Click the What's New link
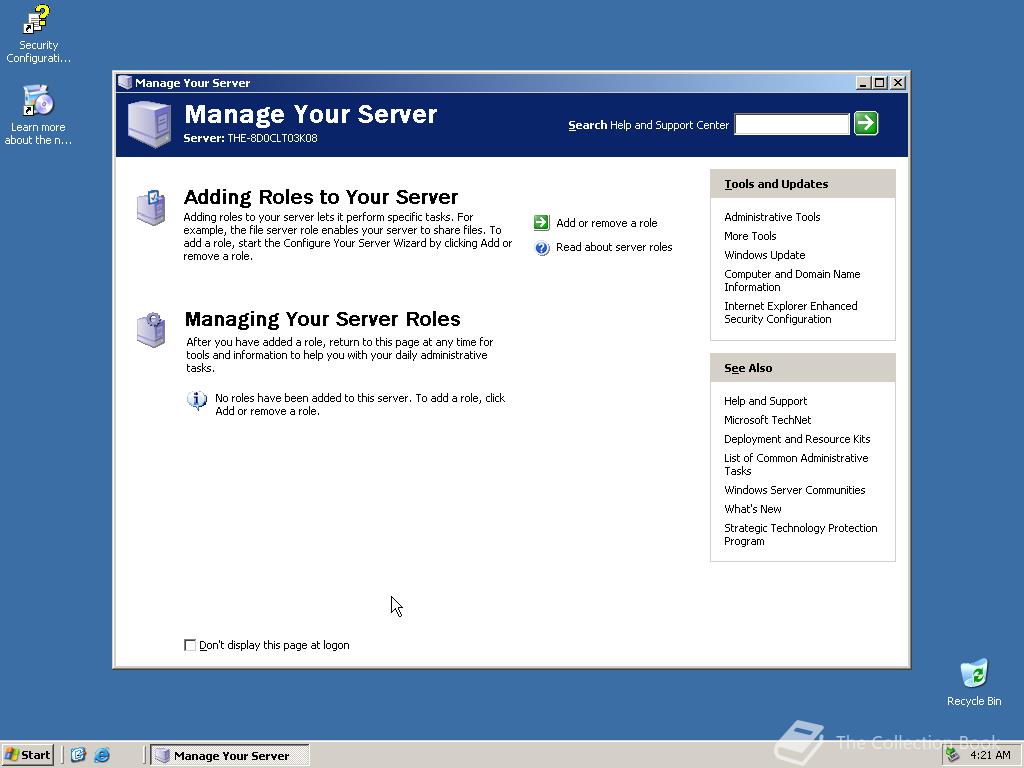This screenshot has height=768, width=1024. [752, 509]
